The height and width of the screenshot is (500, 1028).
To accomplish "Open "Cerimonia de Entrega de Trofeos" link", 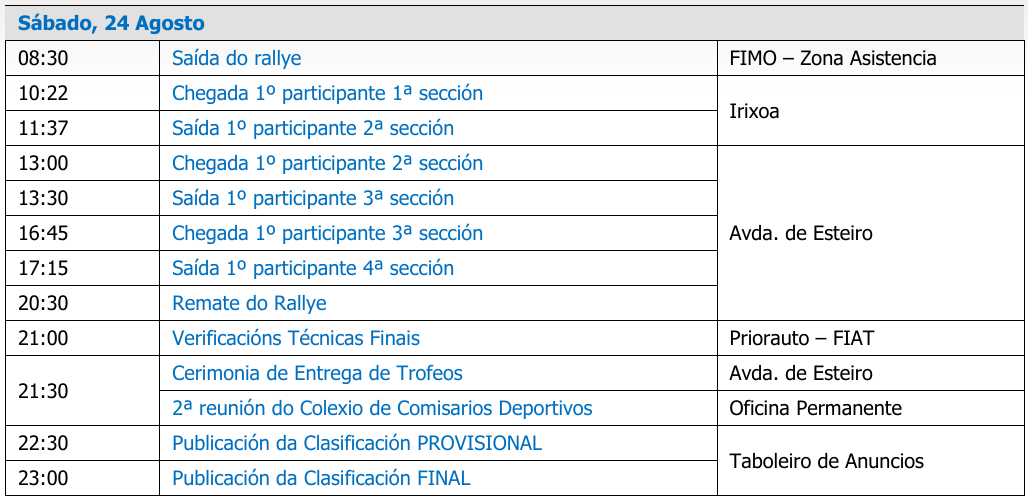I will 317,374.
